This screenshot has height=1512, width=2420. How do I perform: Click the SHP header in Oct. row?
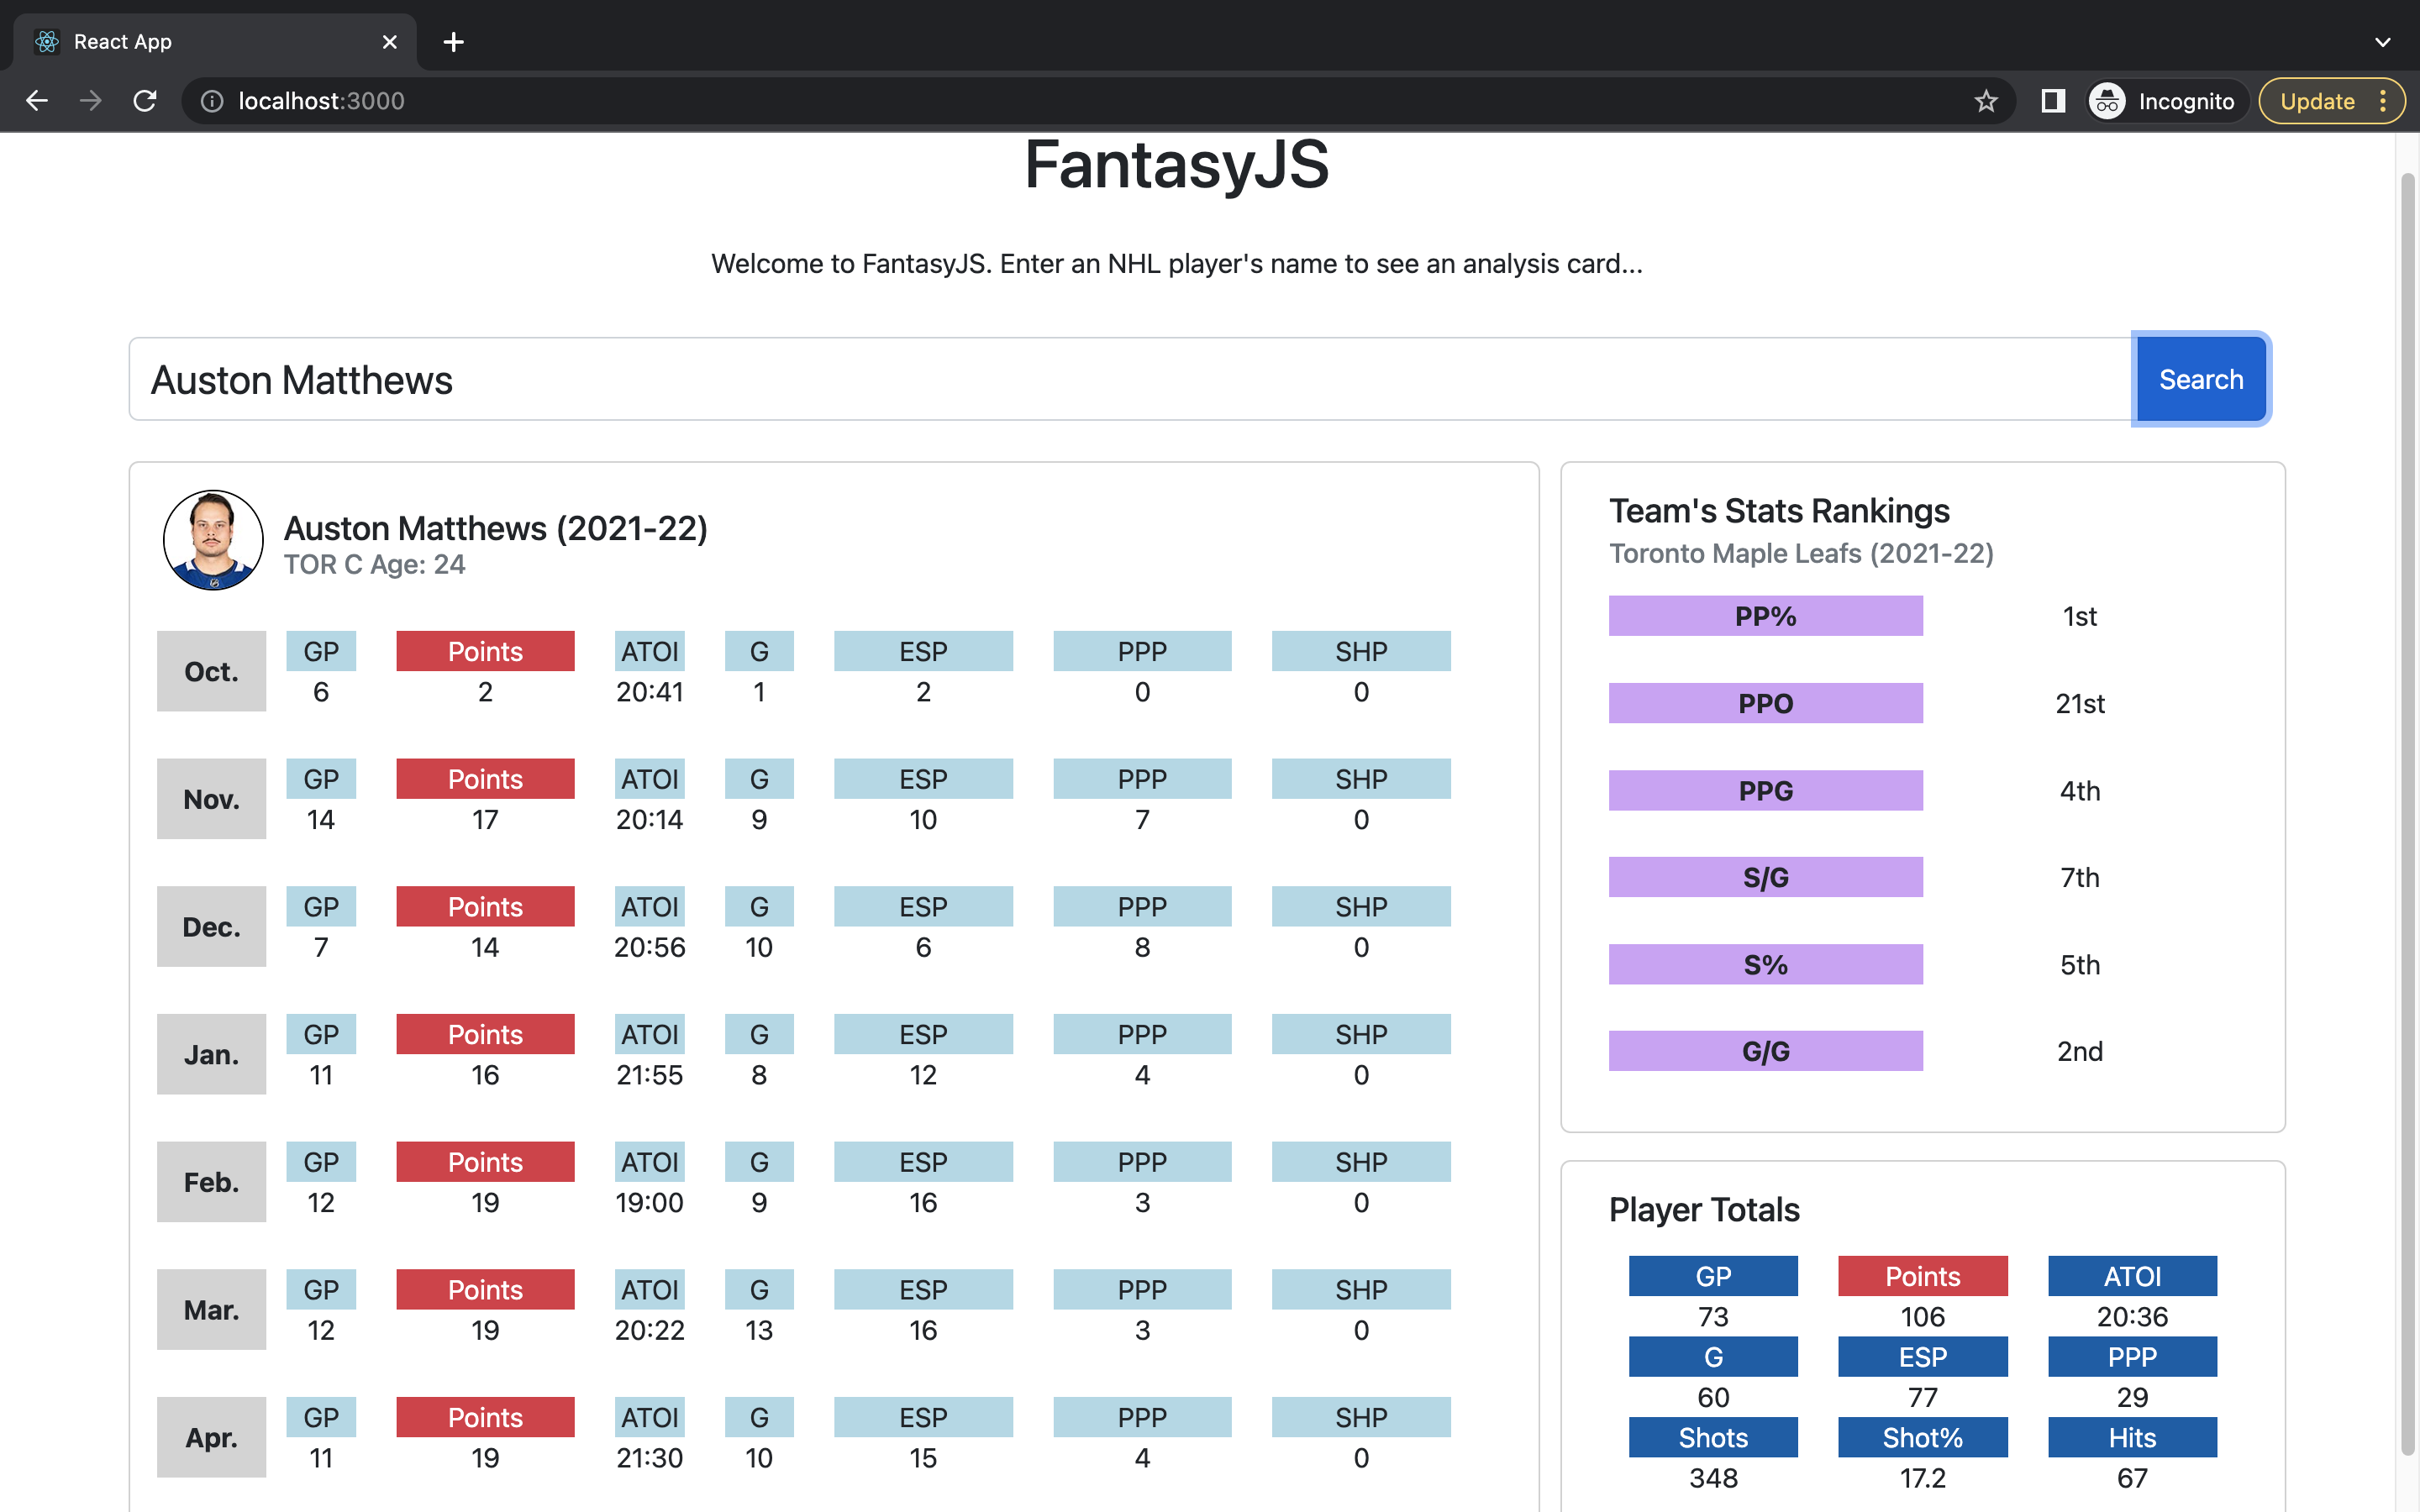(1361, 651)
